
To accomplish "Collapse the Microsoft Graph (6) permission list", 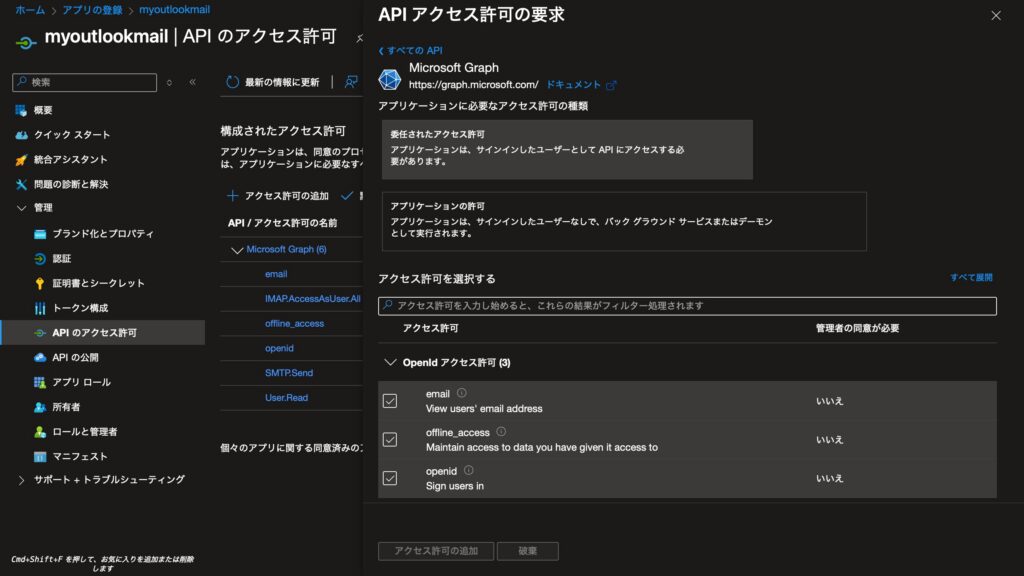I will 237,250.
